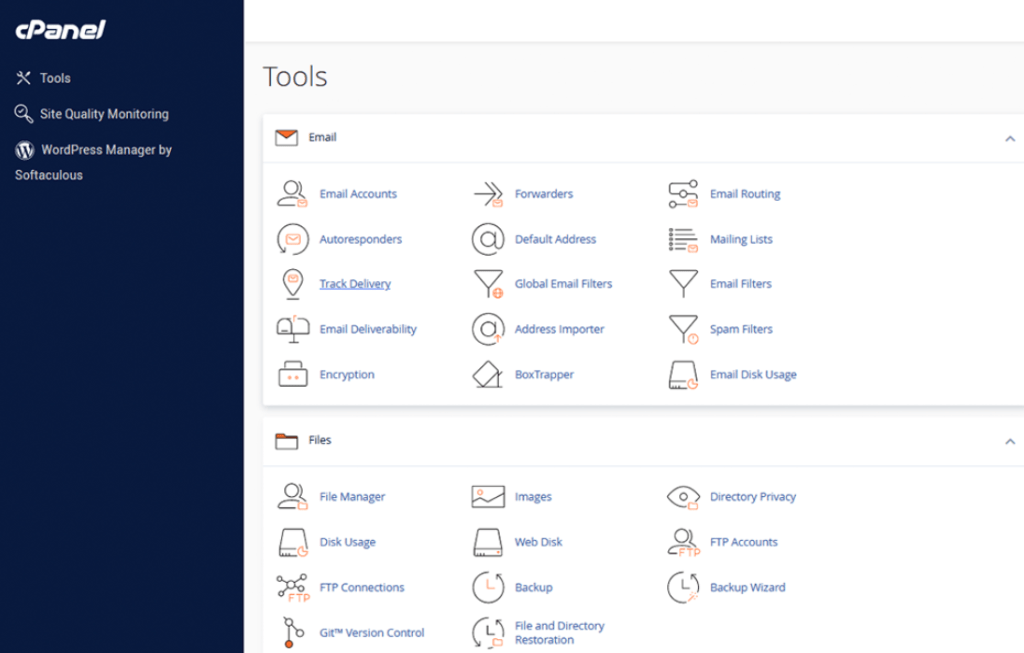The image size is (1024, 653).
Task: Click the FTP Connections icon
Action: click(293, 588)
